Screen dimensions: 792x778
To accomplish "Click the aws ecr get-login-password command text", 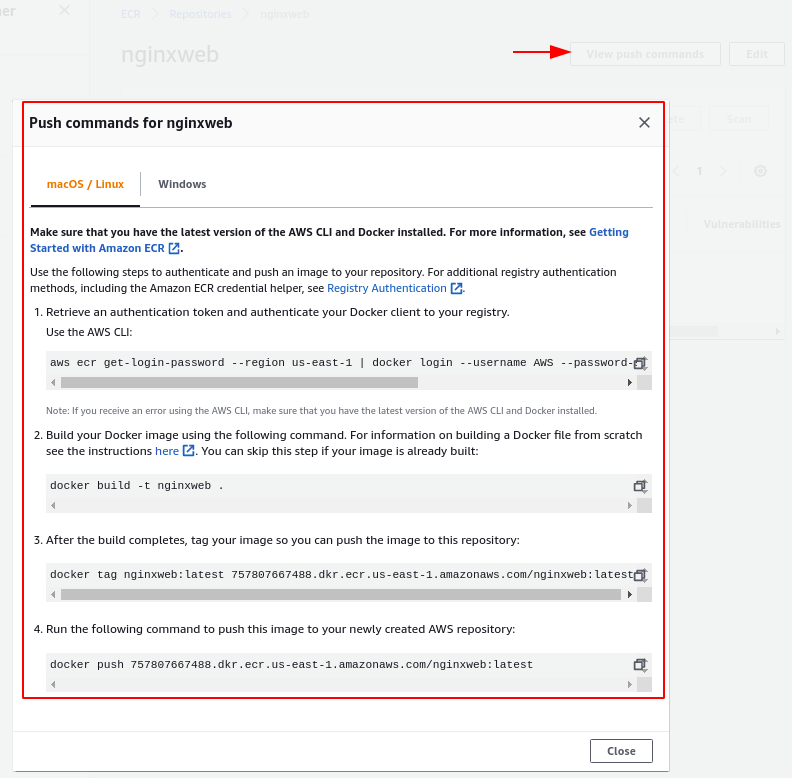I will pos(341,363).
